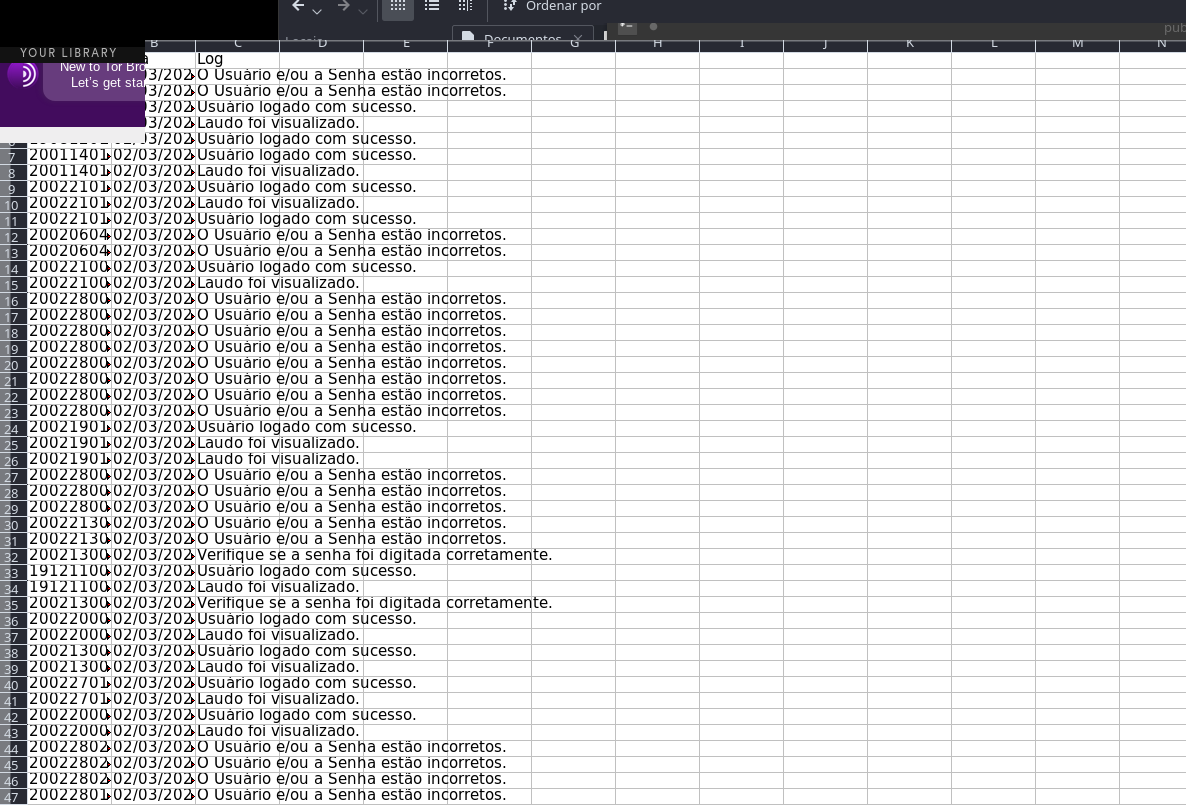Click 'Laudo foi visualizado.' in row 26
This screenshot has height=805, width=1186.
[278, 458]
